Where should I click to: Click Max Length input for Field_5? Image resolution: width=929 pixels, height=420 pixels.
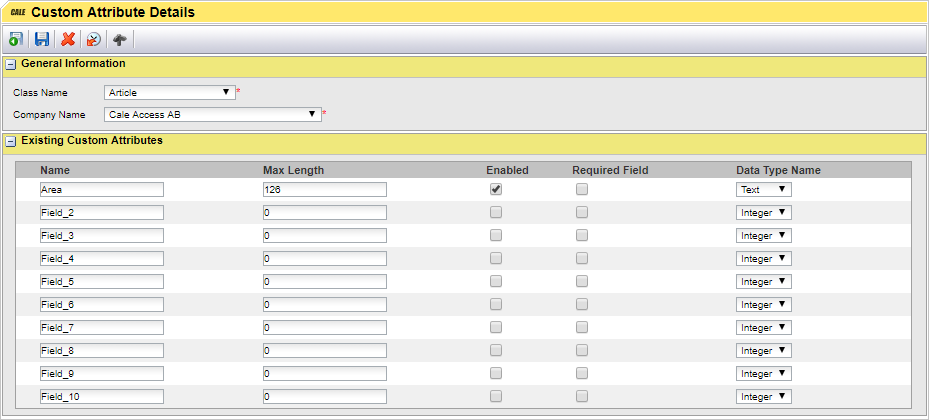[325, 282]
